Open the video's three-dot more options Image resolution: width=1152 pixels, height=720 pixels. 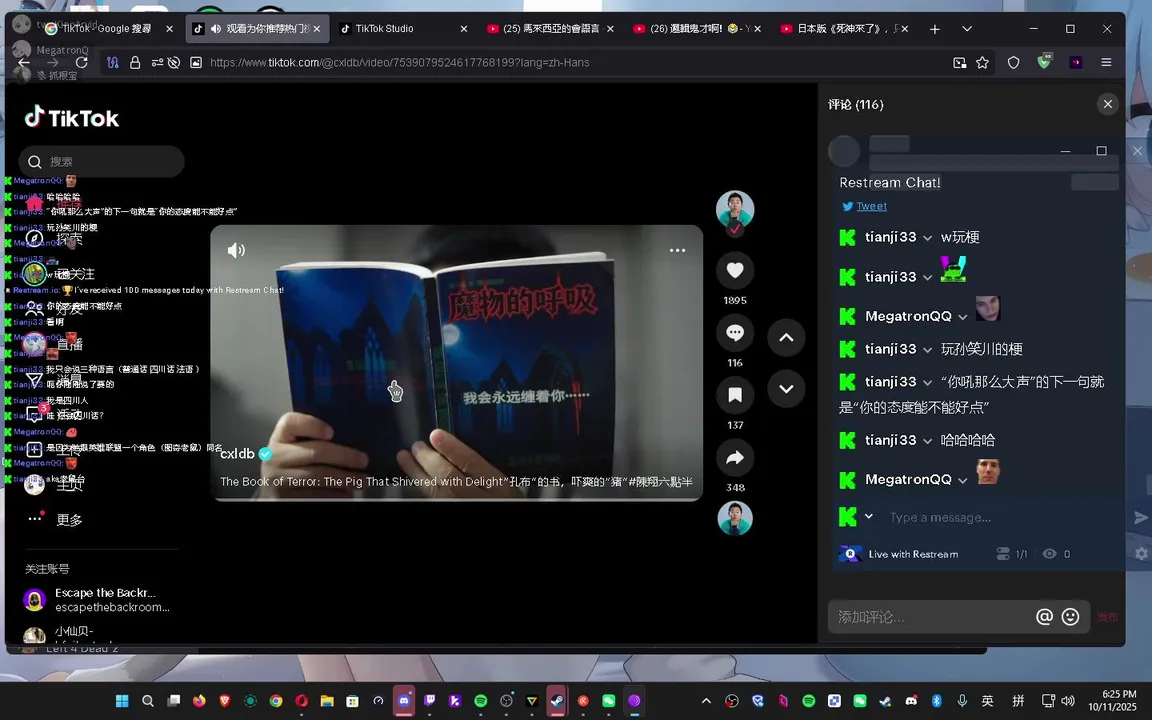click(677, 251)
